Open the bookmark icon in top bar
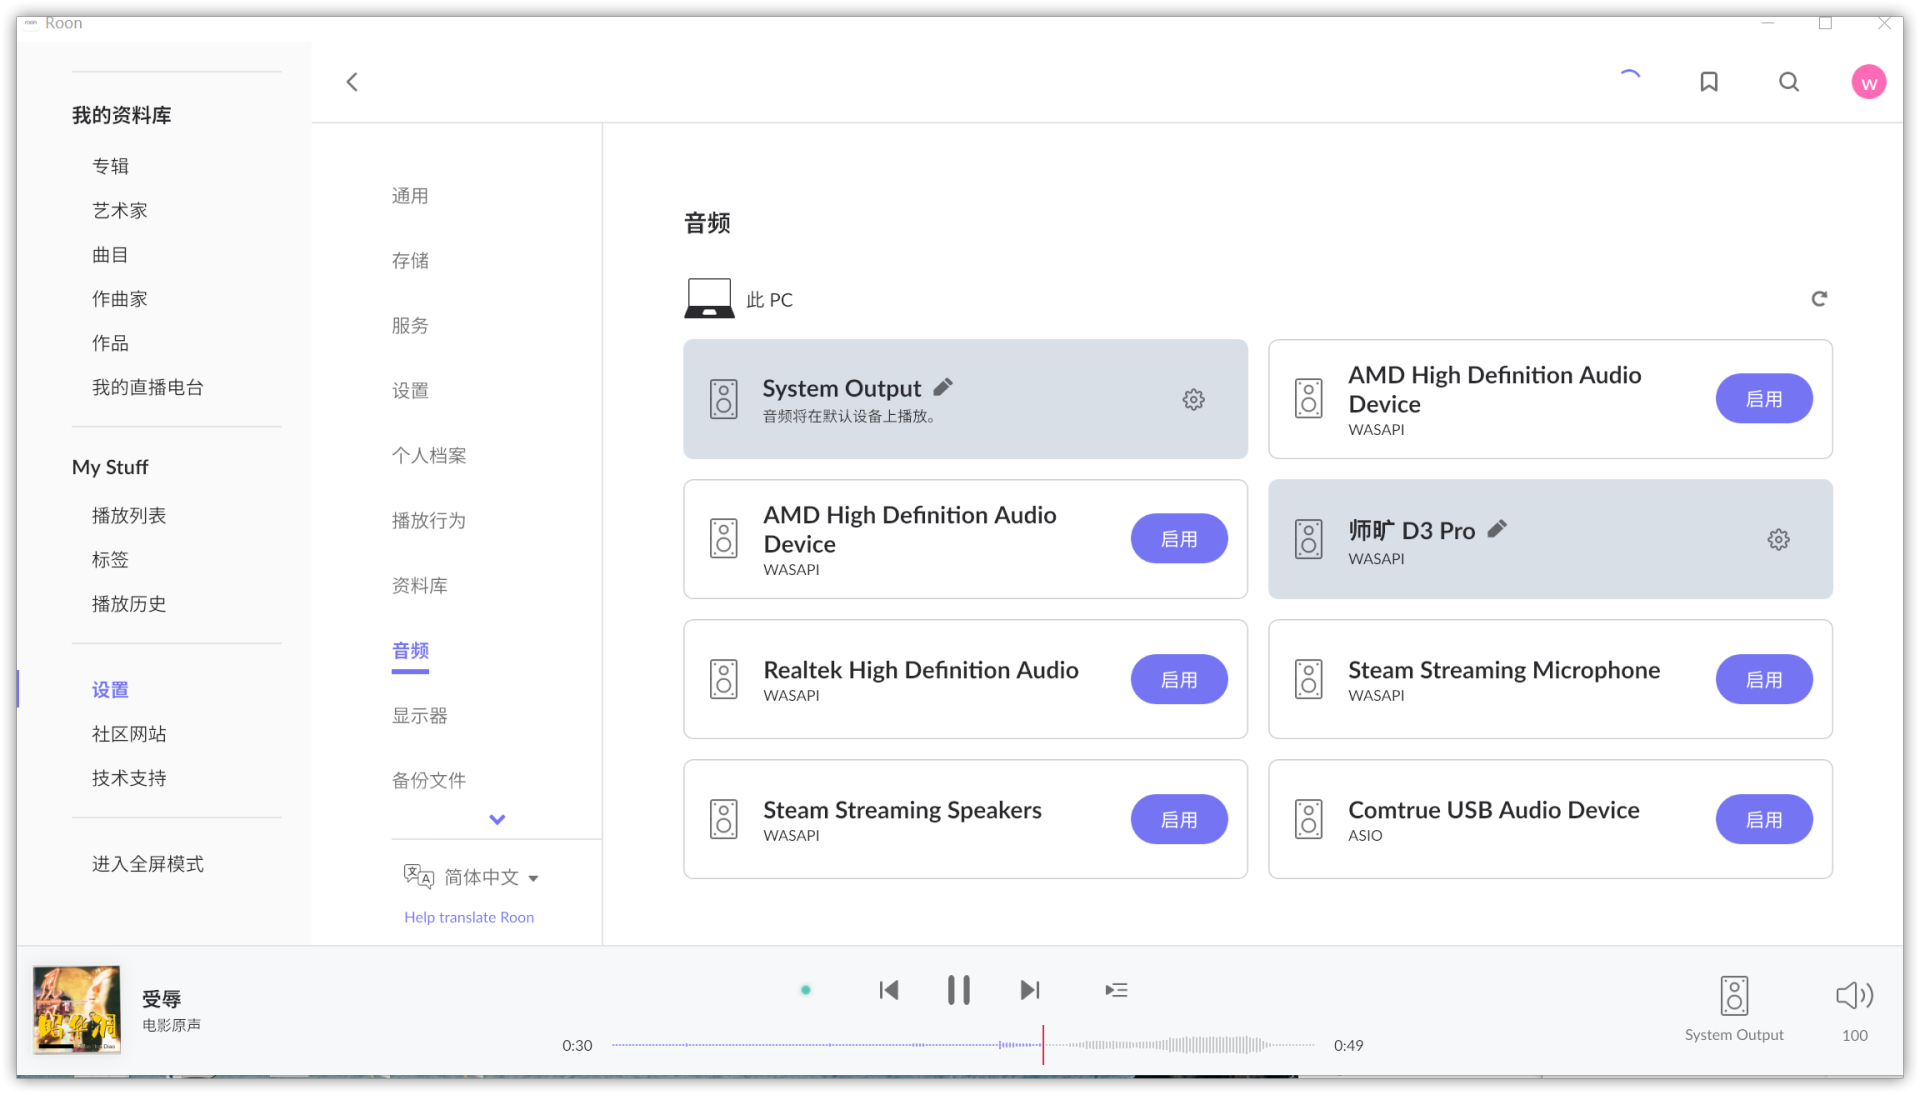The height and width of the screenshot is (1120, 1920). 1709,82
